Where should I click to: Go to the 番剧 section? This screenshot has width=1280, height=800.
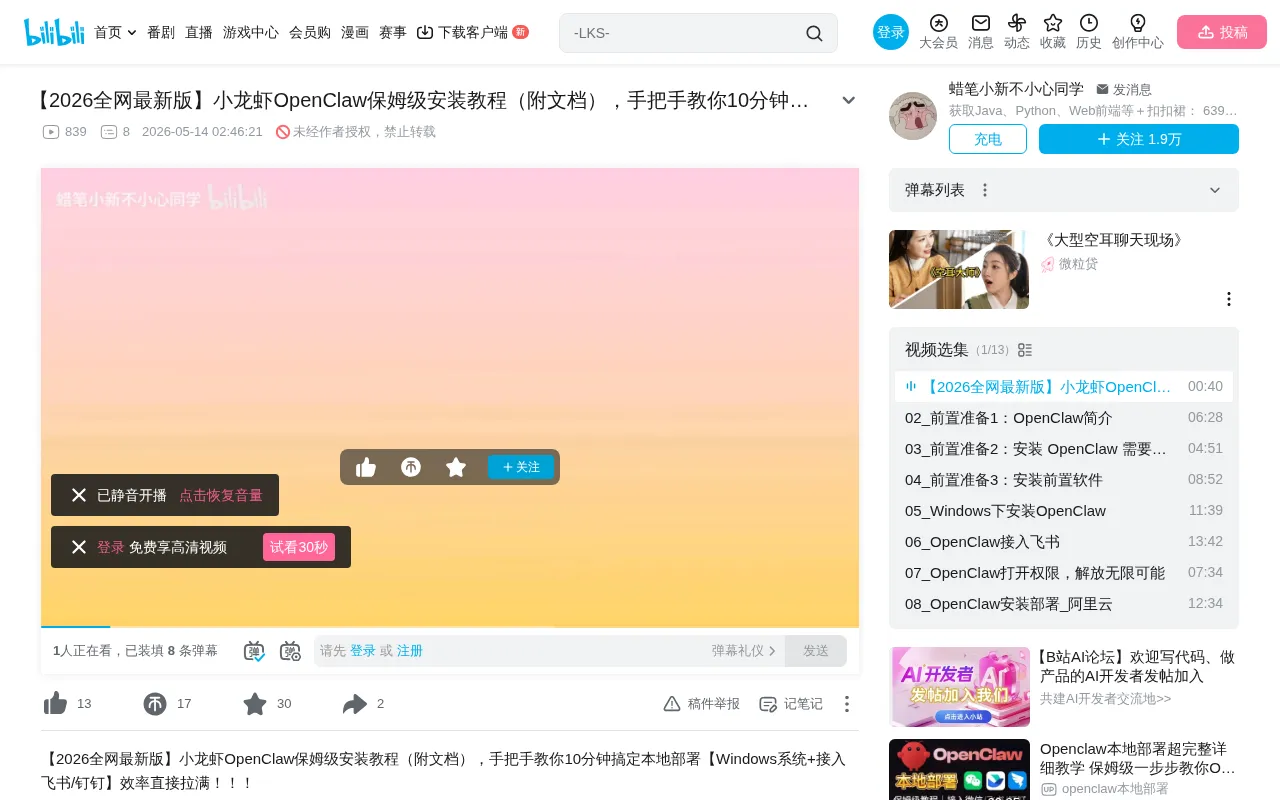coord(161,32)
